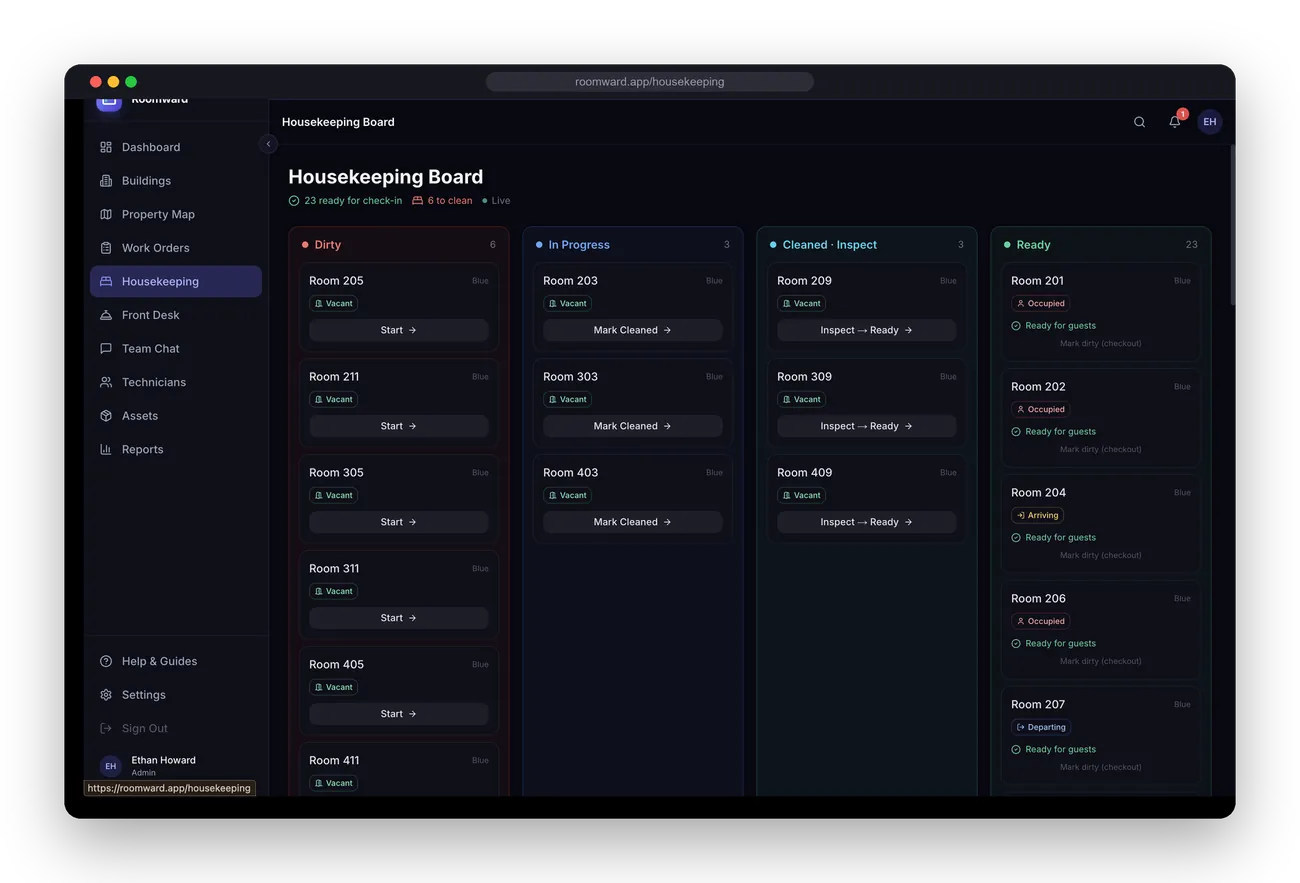The image size is (1300, 883).
Task: Click the Occupied tag on Room 206
Action: point(1041,621)
